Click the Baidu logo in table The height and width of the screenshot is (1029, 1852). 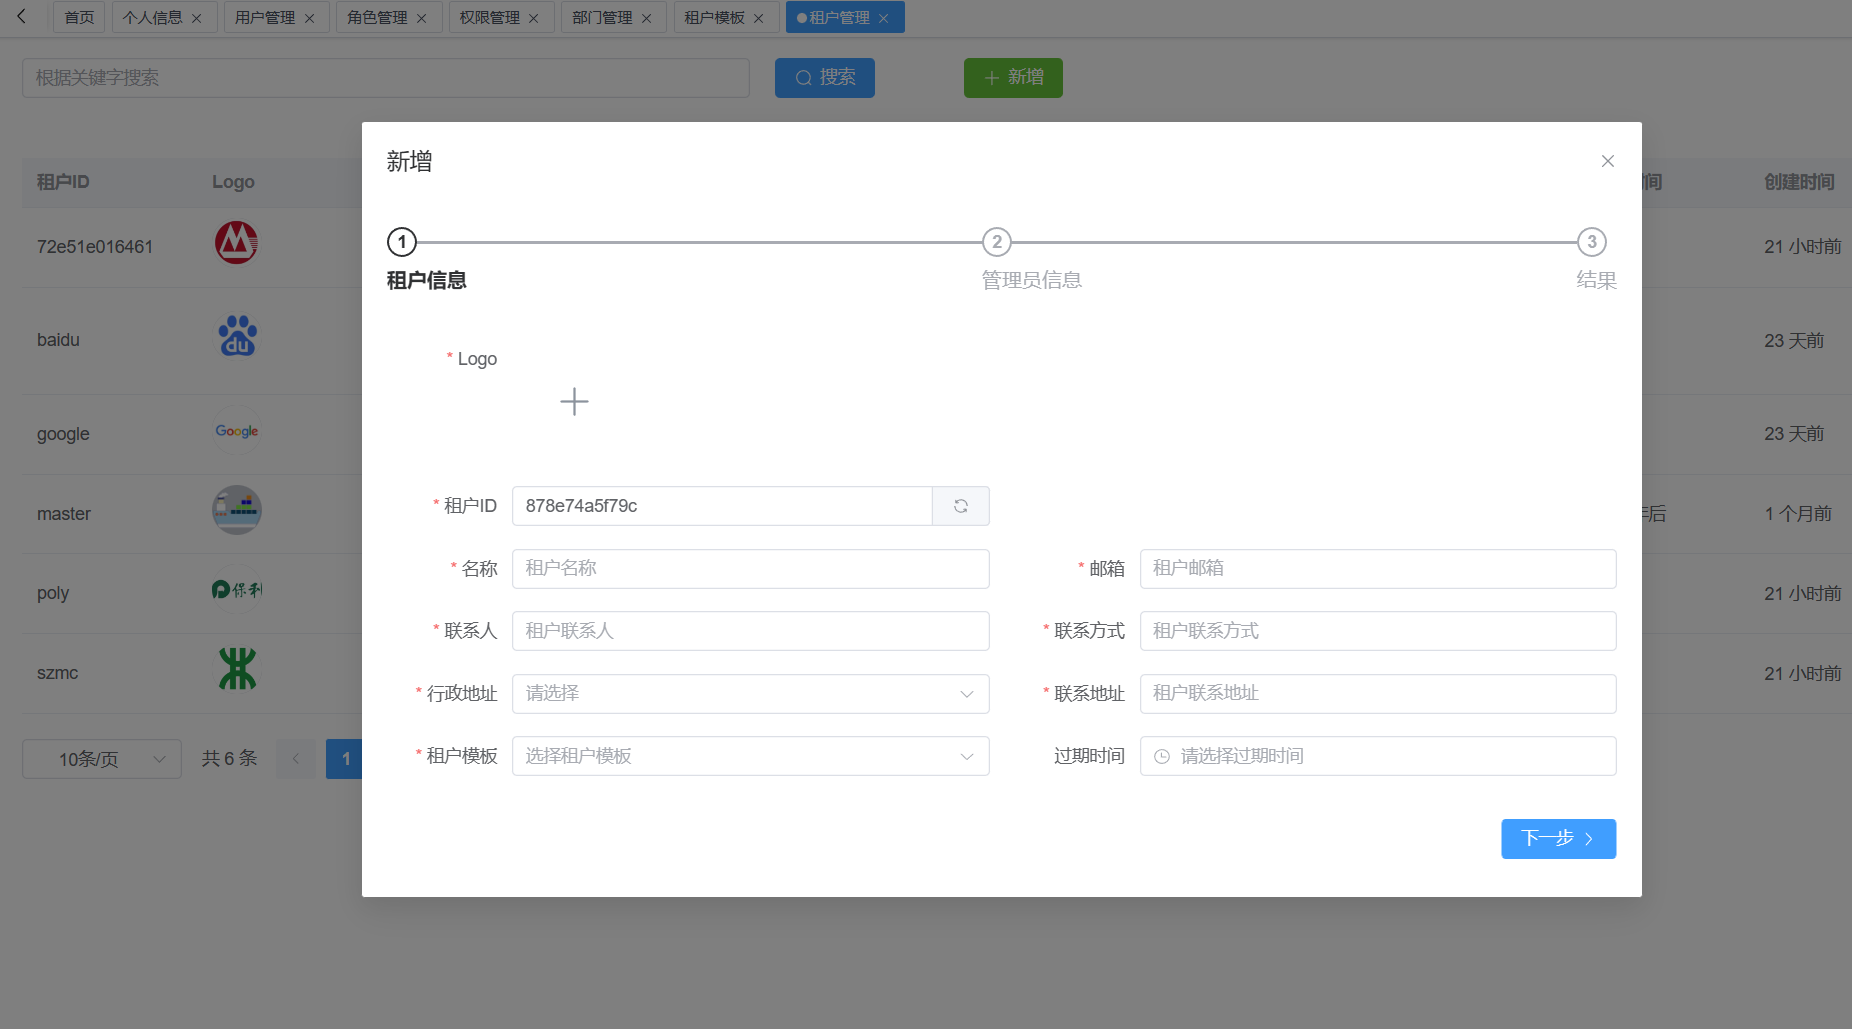click(x=237, y=337)
